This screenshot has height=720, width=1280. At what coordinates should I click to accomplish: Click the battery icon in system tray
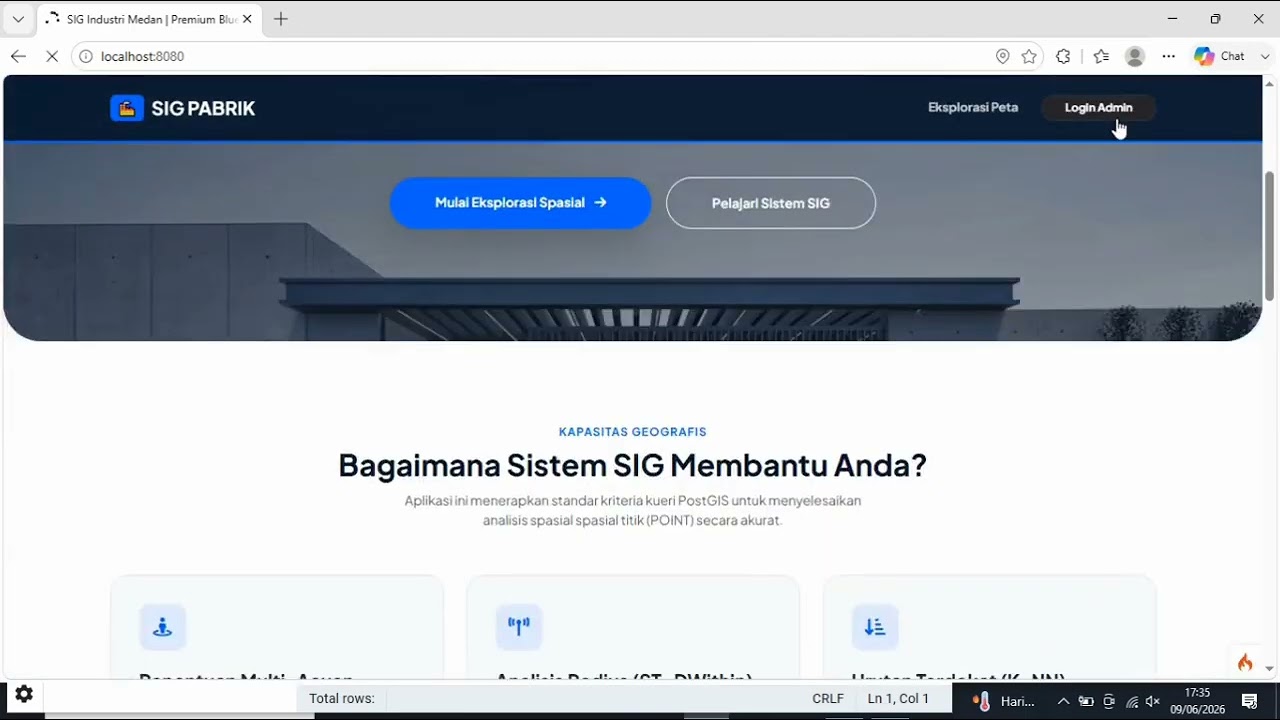click(x=1086, y=701)
